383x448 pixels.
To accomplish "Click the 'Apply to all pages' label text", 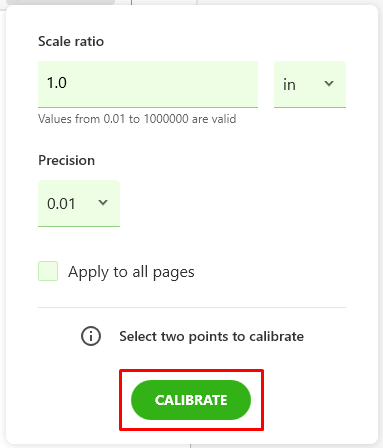I will 131,272.
